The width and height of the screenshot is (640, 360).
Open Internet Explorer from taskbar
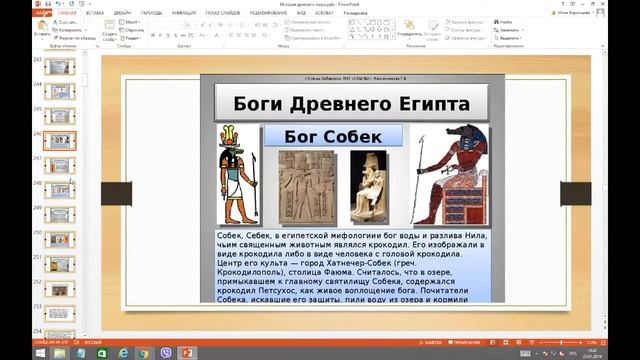pyautogui.click(x=123, y=353)
